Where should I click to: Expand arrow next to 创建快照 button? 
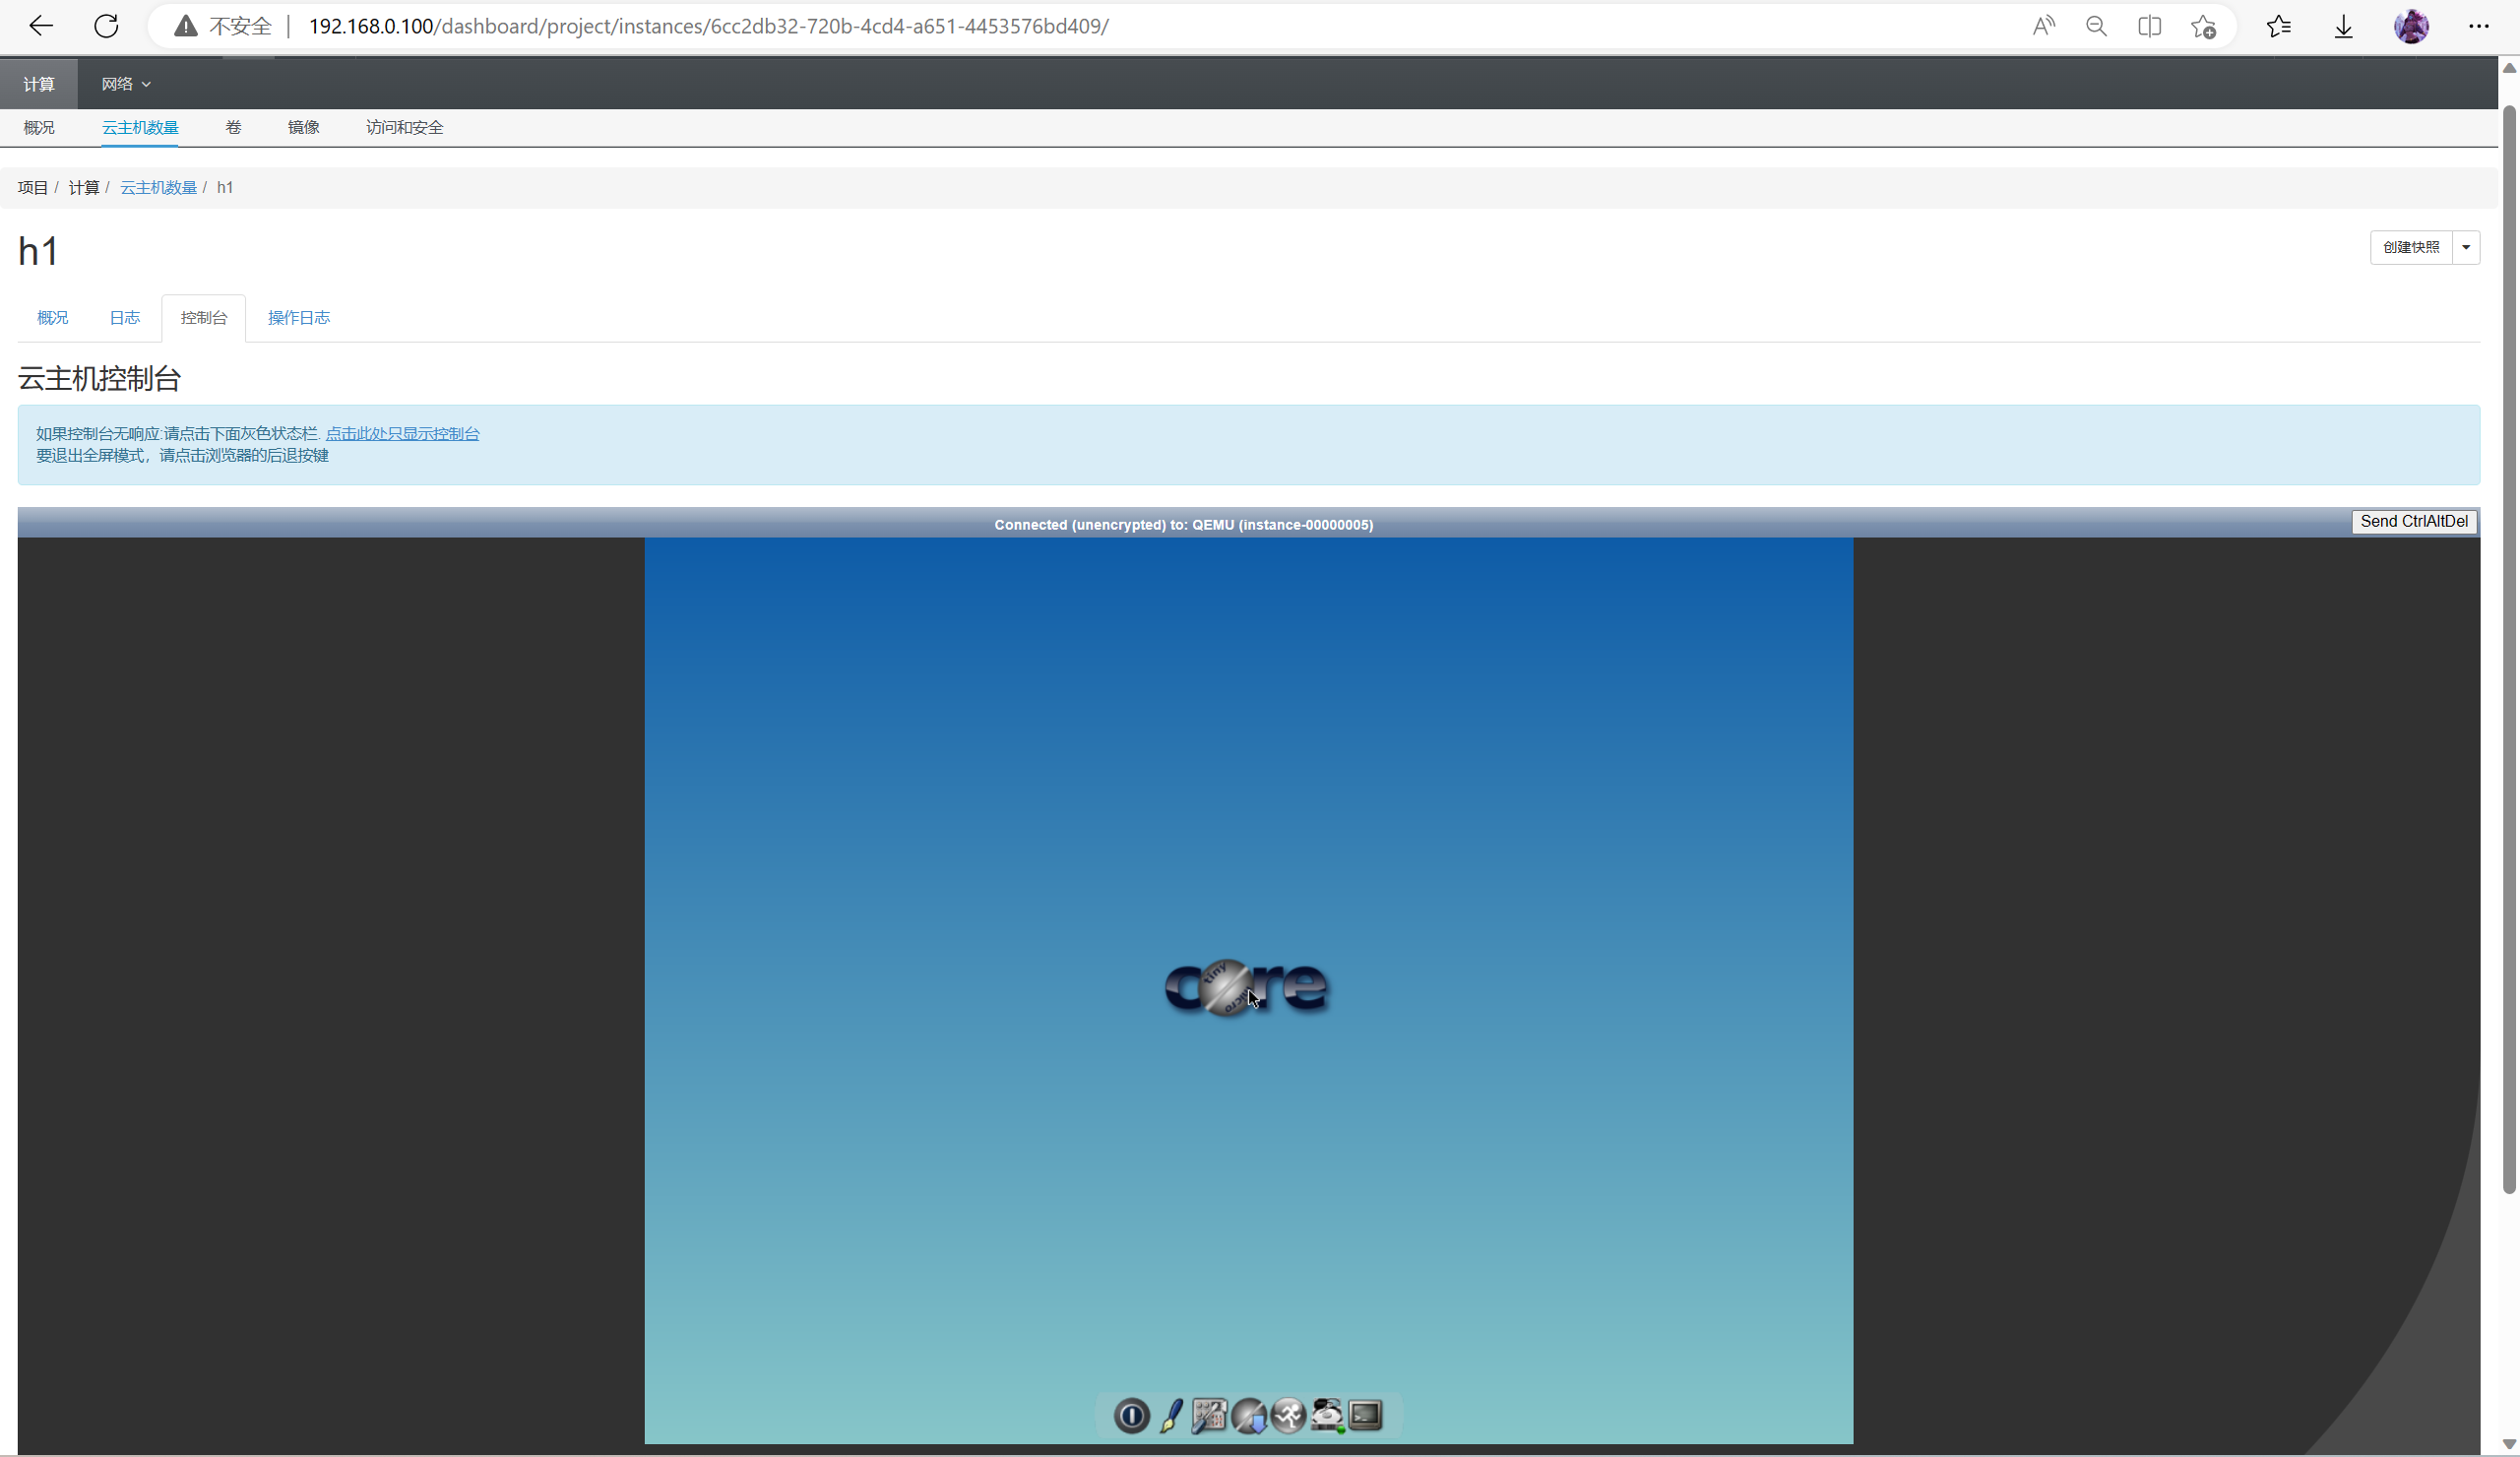[2466, 247]
